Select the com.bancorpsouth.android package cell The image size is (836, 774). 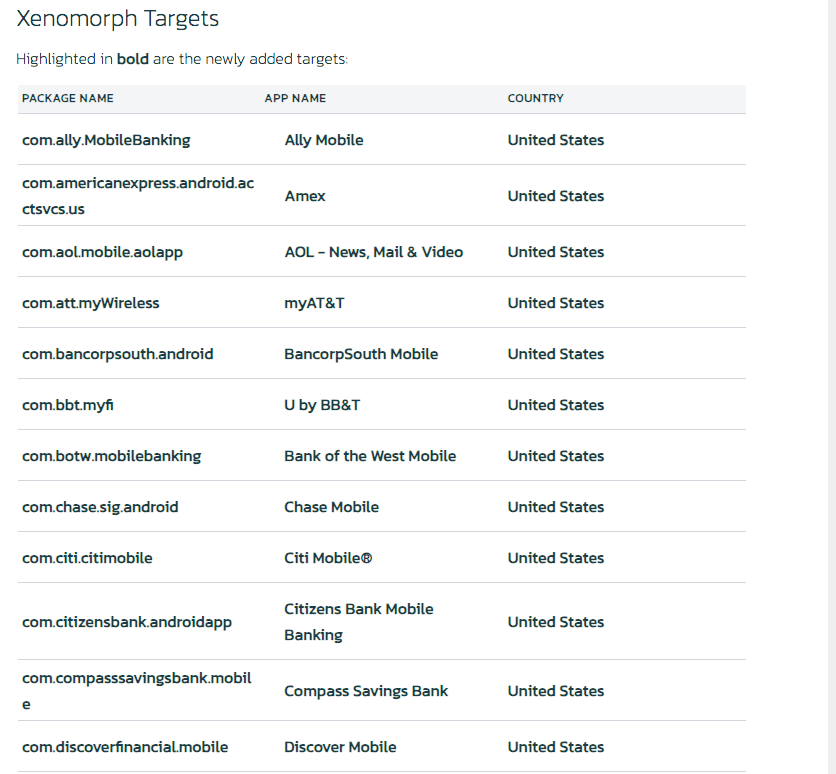pos(117,354)
